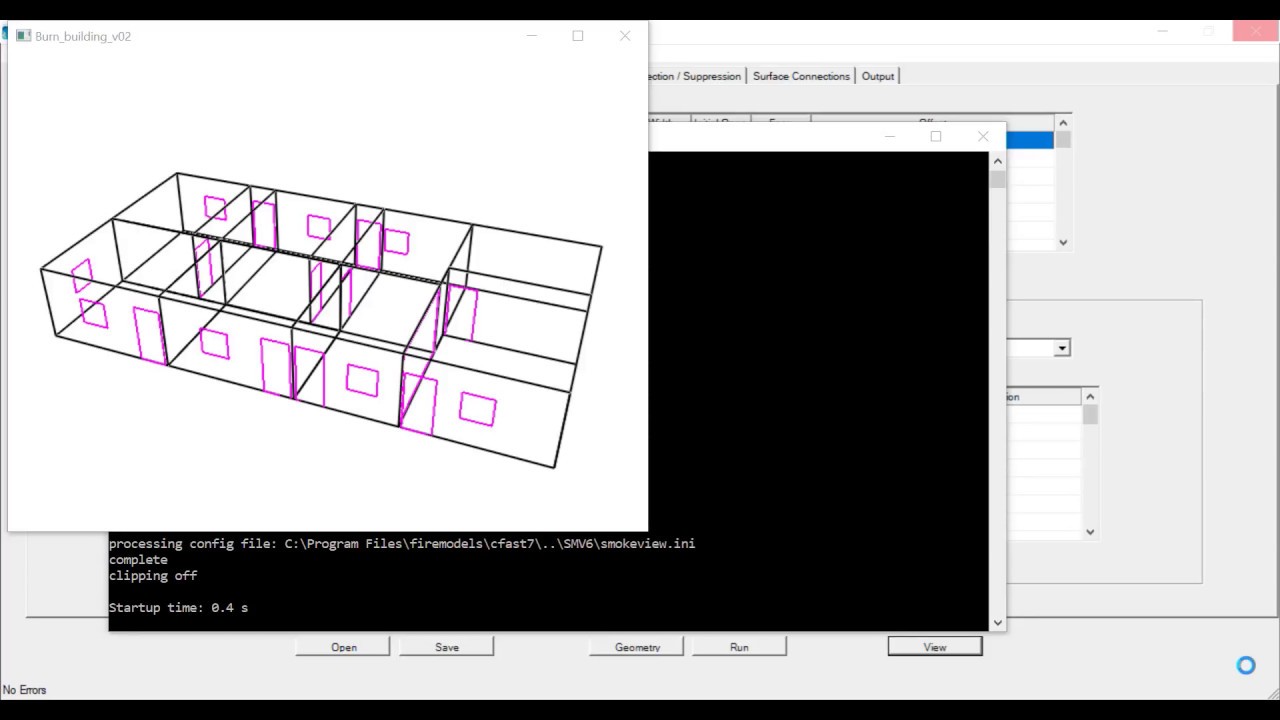Click the Burn_building_v02 window title text
This screenshot has height=720, width=1280.
(x=83, y=36)
